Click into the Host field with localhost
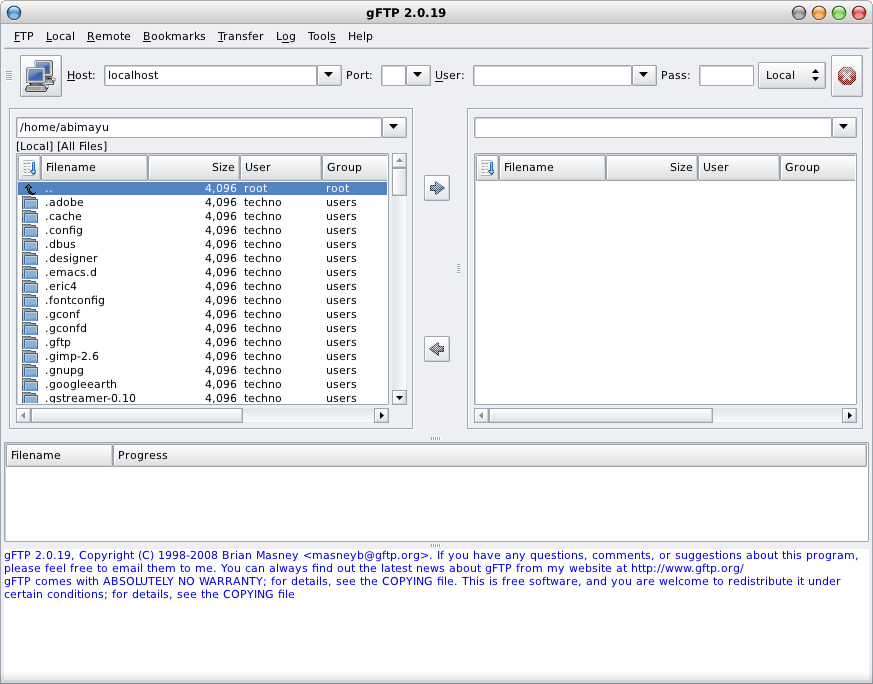 (210, 76)
